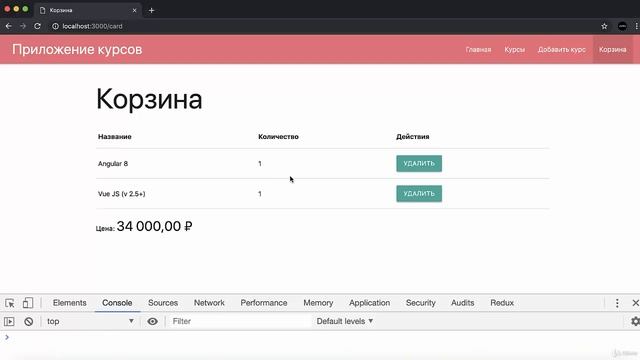Switch to the Performance tab

pos(264,303)
